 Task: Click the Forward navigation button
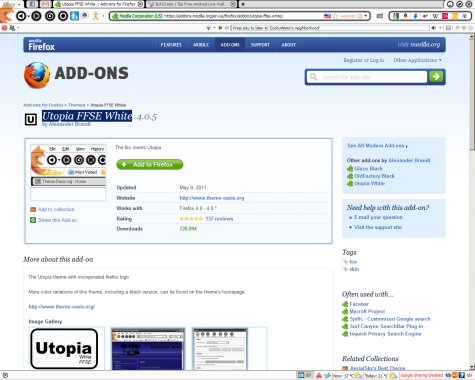coord(36,16)
